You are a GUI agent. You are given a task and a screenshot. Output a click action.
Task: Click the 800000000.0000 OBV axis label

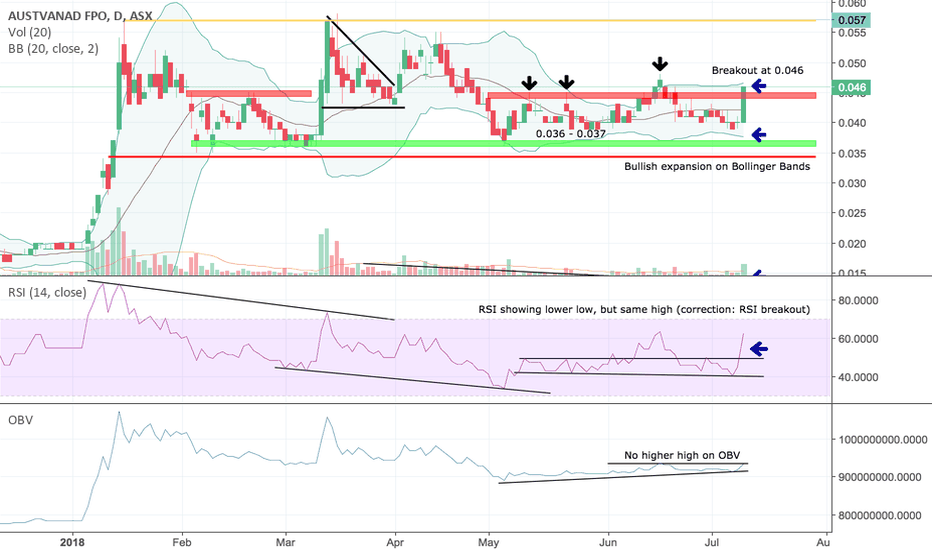coord(882,516)
